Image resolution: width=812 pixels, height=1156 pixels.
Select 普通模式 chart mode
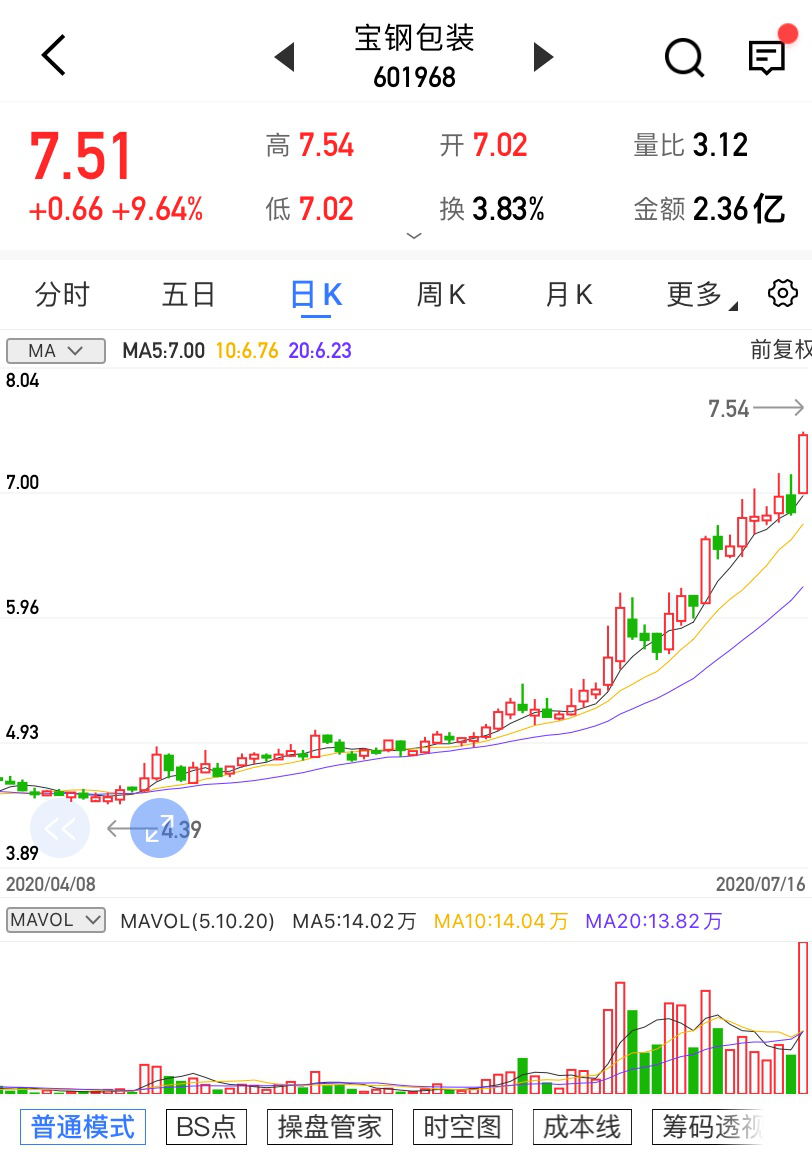(x=83, y=1127)
